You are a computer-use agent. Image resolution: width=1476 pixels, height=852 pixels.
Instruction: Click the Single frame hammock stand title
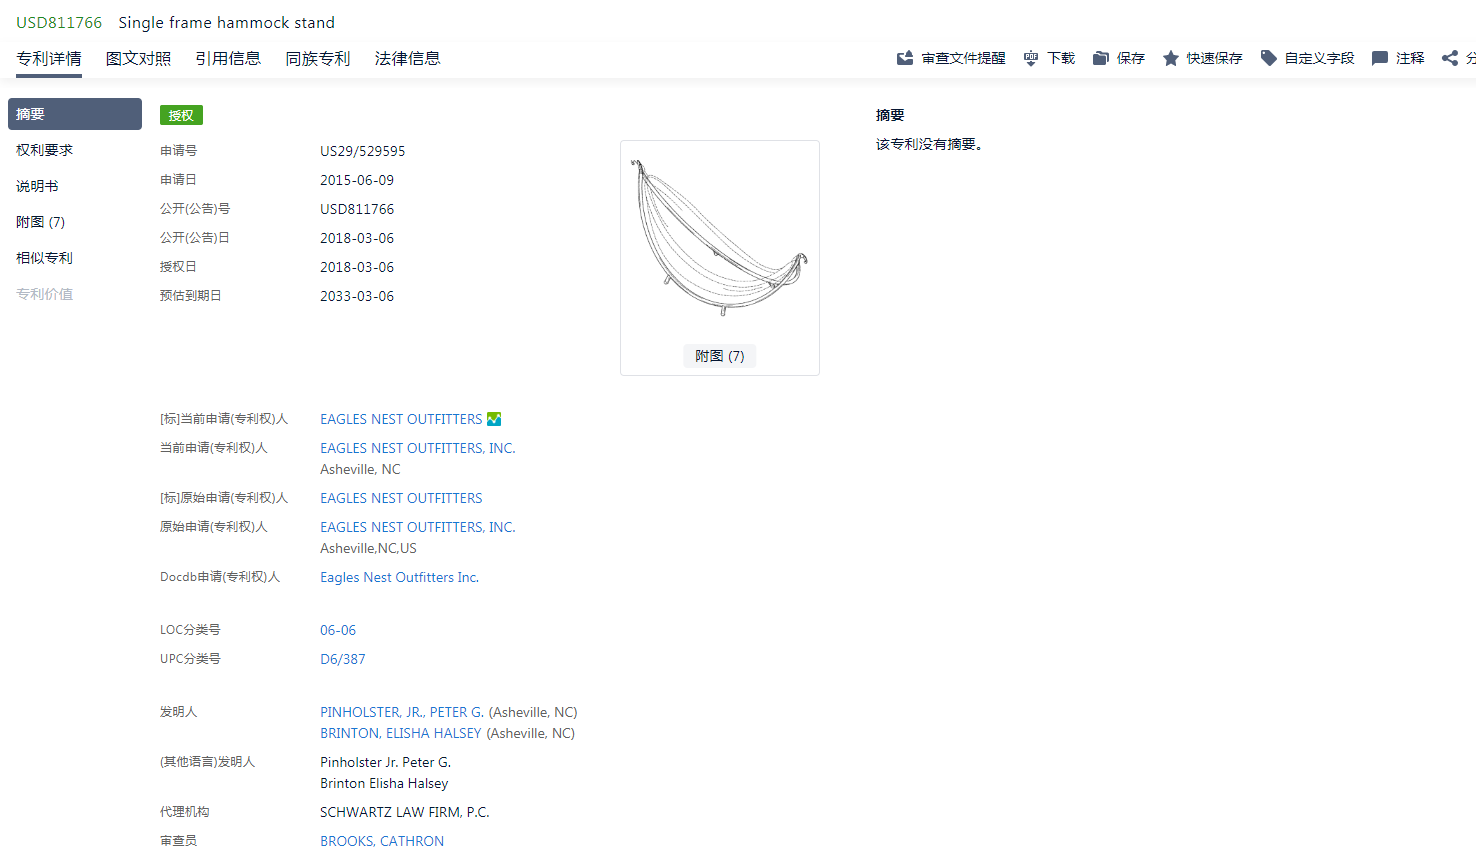pos(227,22)
